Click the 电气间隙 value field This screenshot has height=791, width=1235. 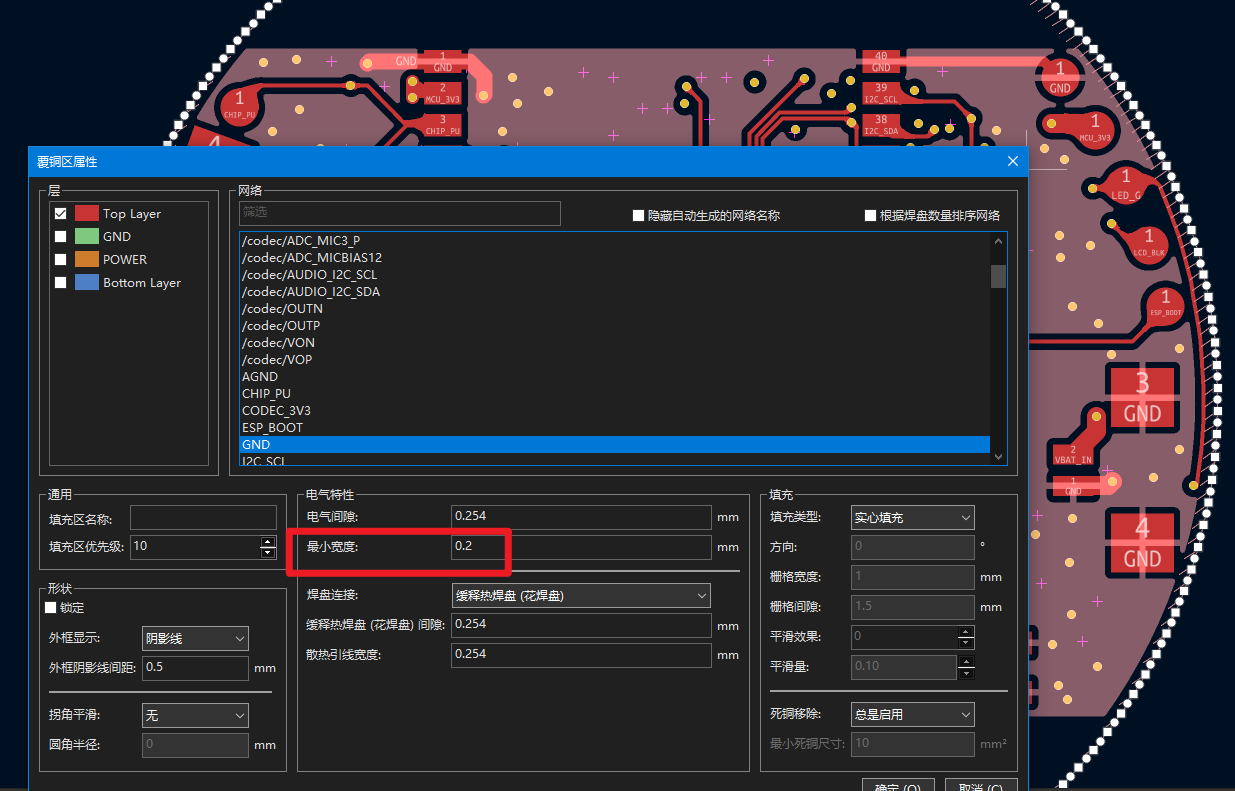click(580, 516)
